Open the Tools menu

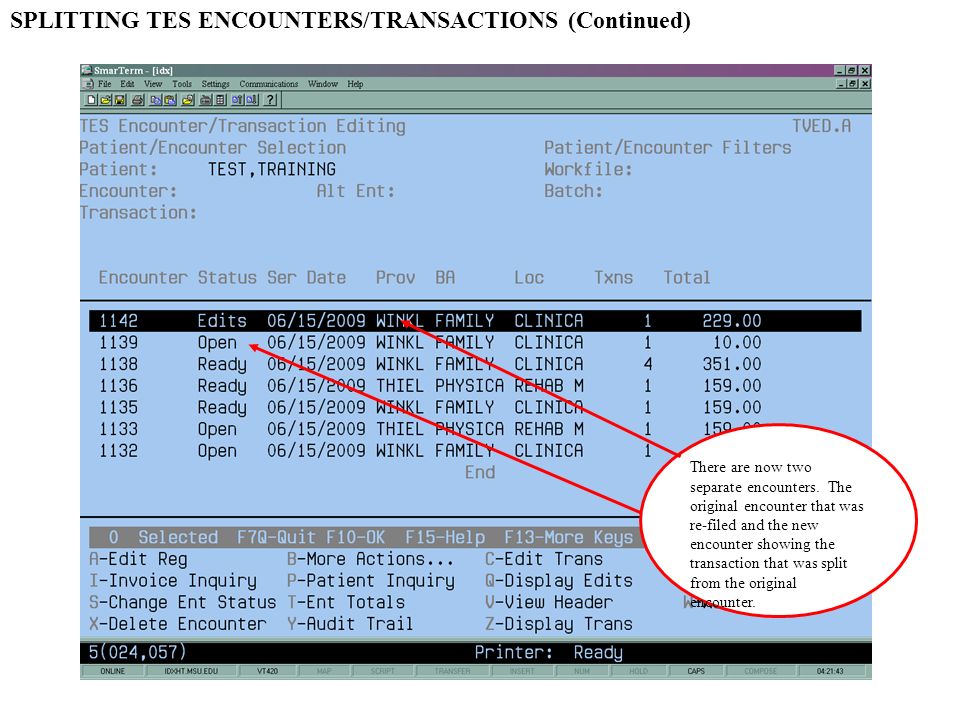(182, 84)
